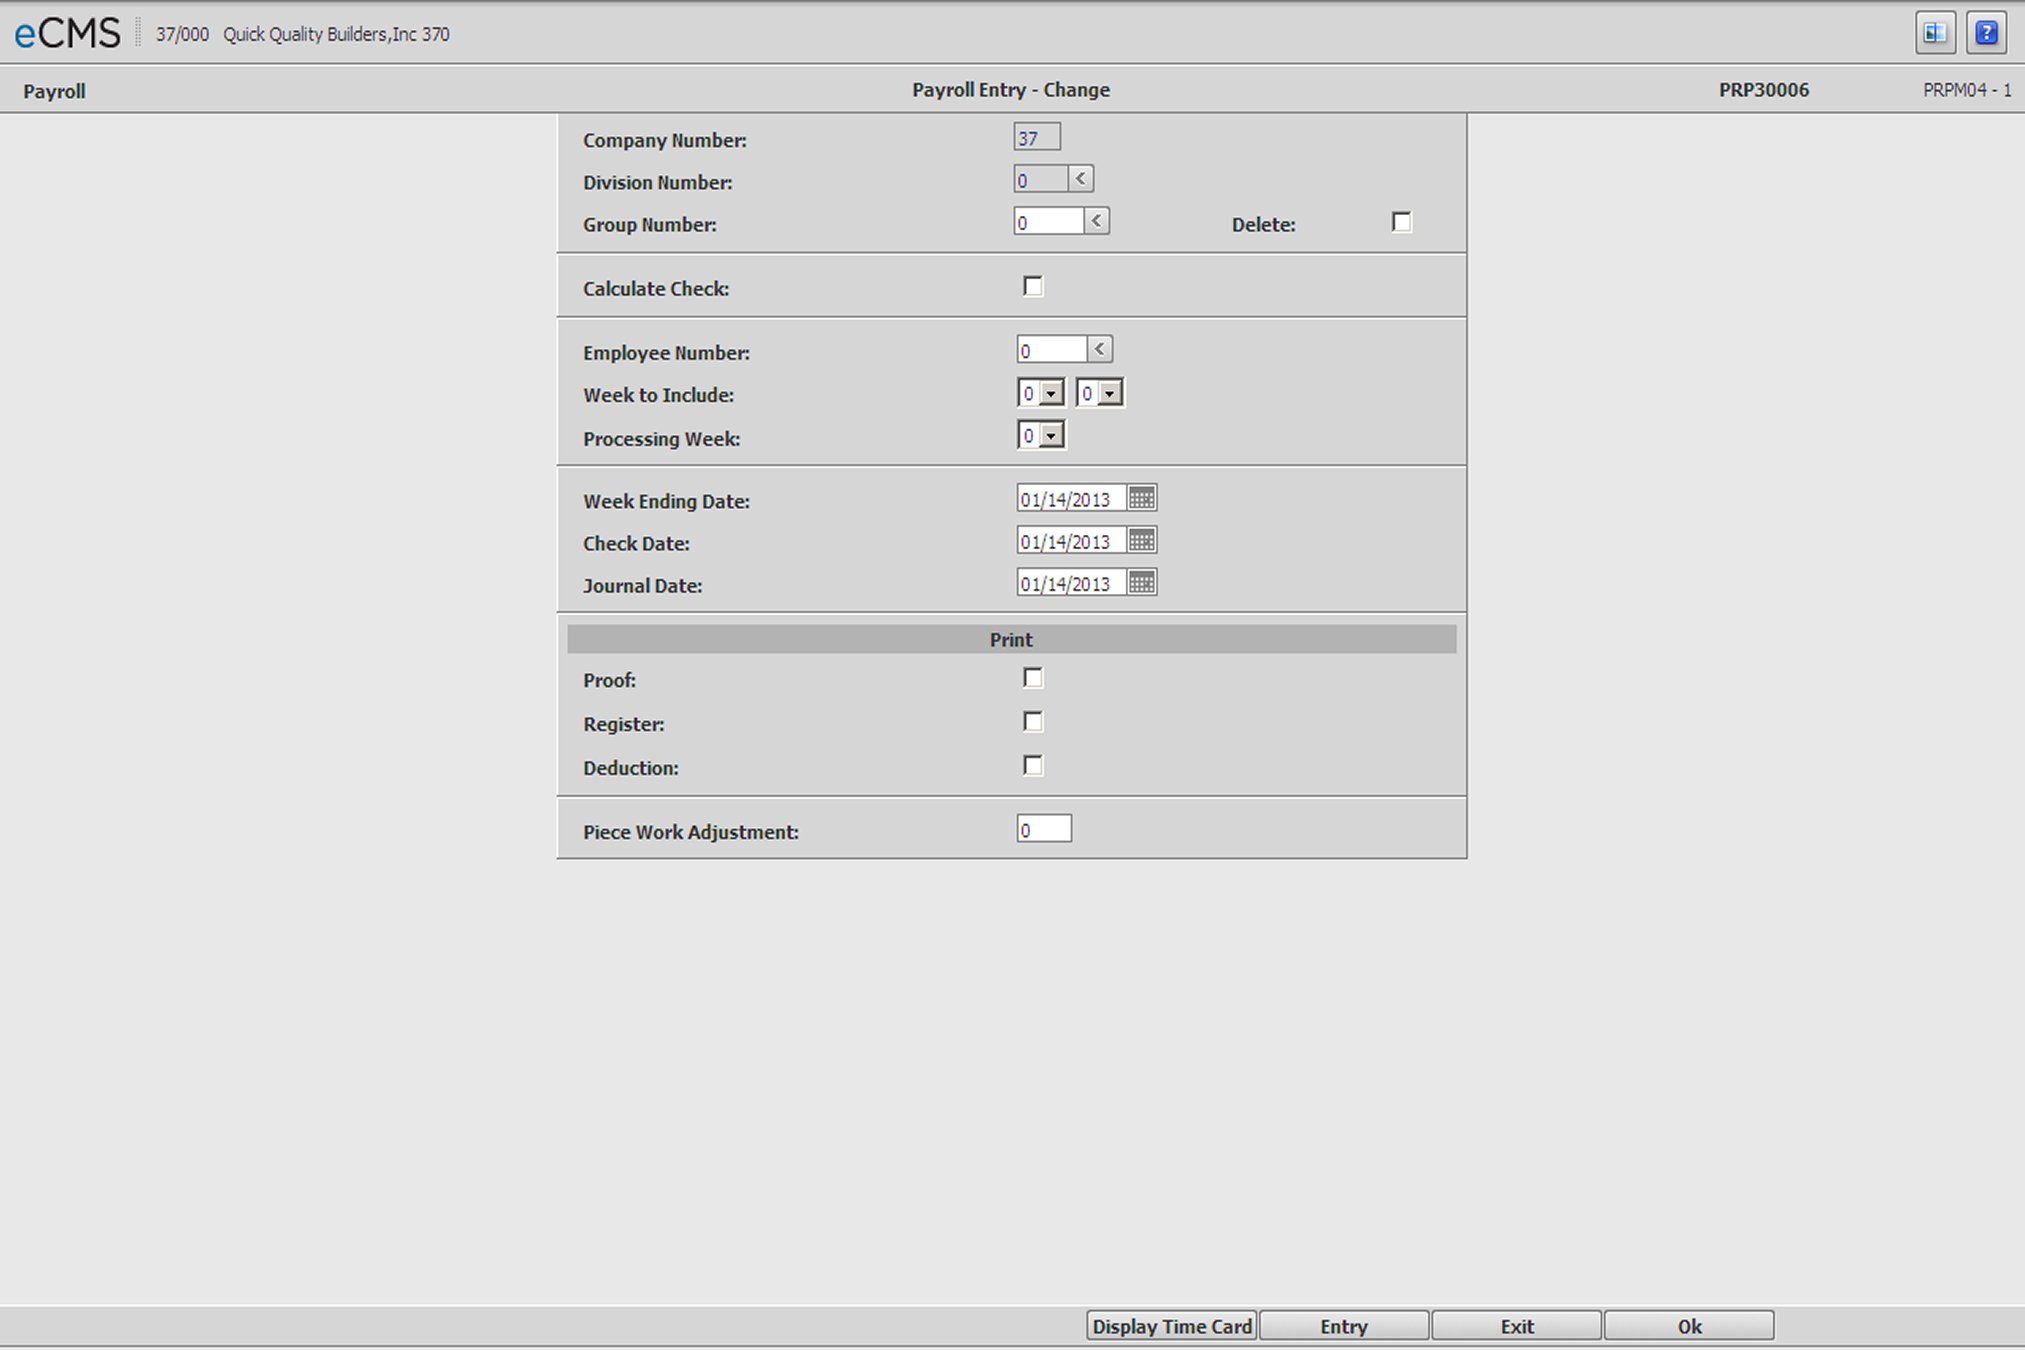Tick the Delete checkbox
Image resolution: width=2025 pixels, height=1350 pixels.
[x=1401, y=222]
